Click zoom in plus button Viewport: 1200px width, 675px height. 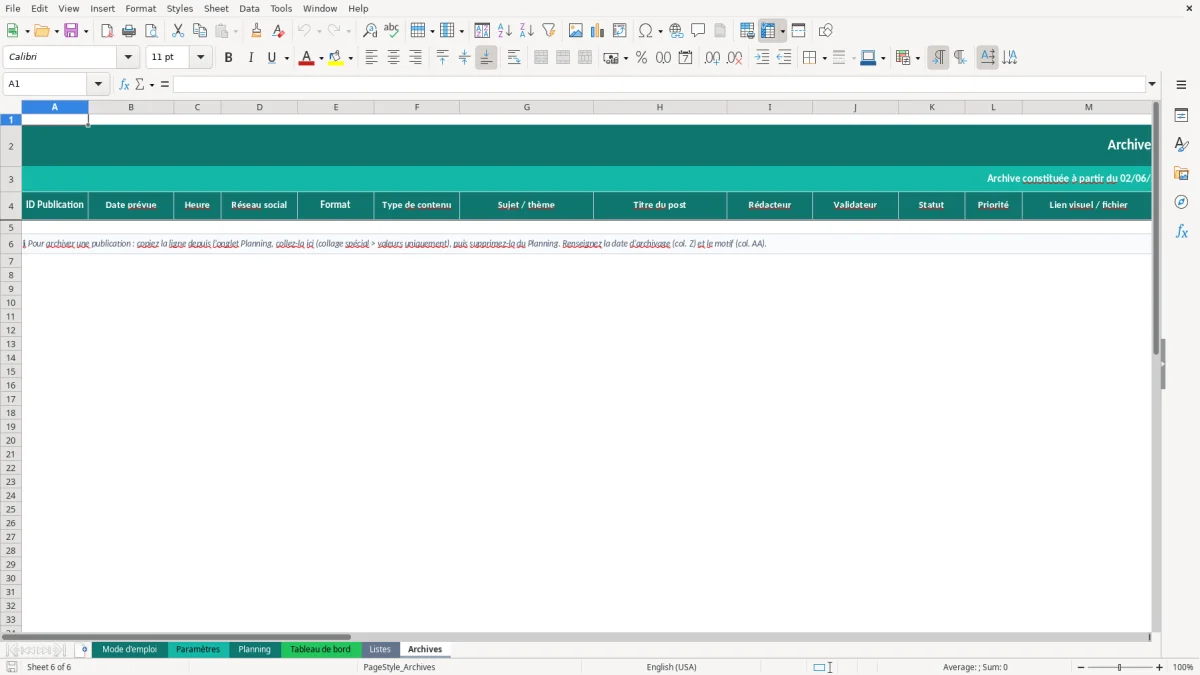coord(1160,667)
